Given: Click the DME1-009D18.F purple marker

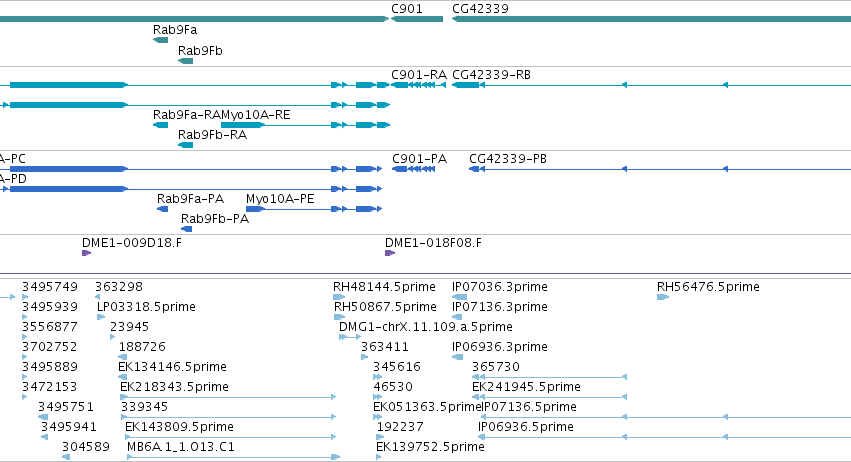Looking at the screenshot, I should click(x=86, y=253).
